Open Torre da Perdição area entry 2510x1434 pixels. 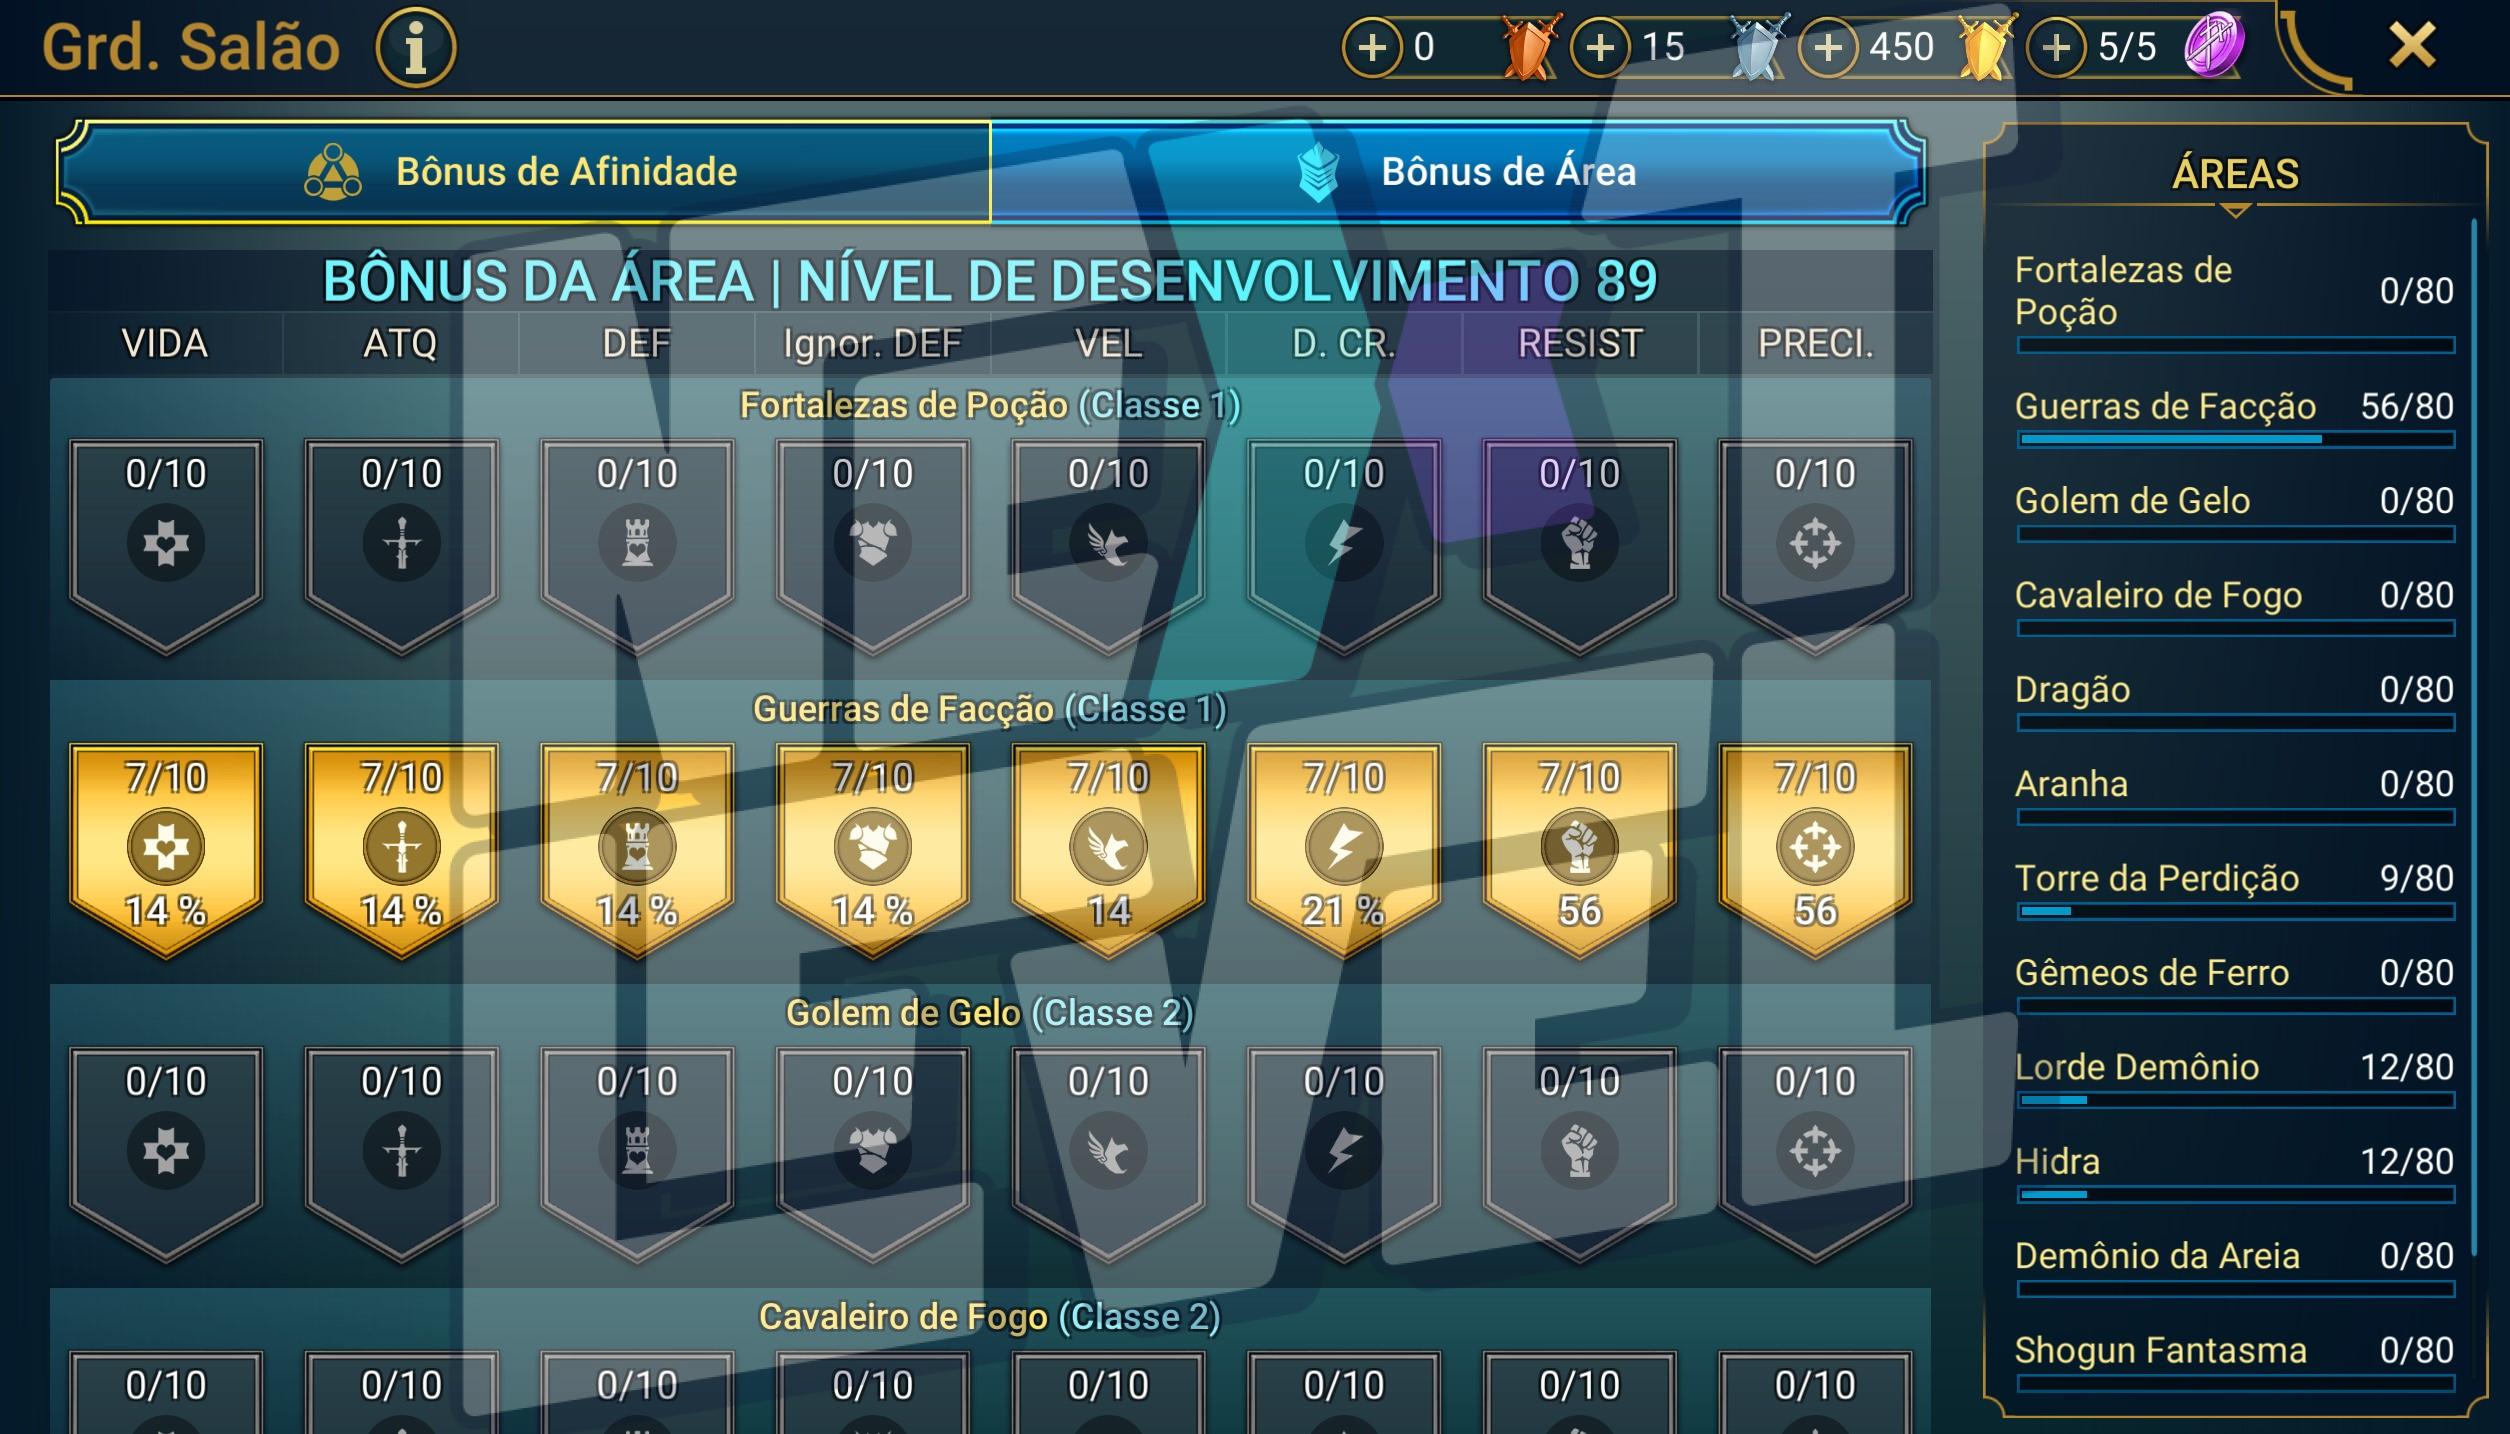(2234, 888)
